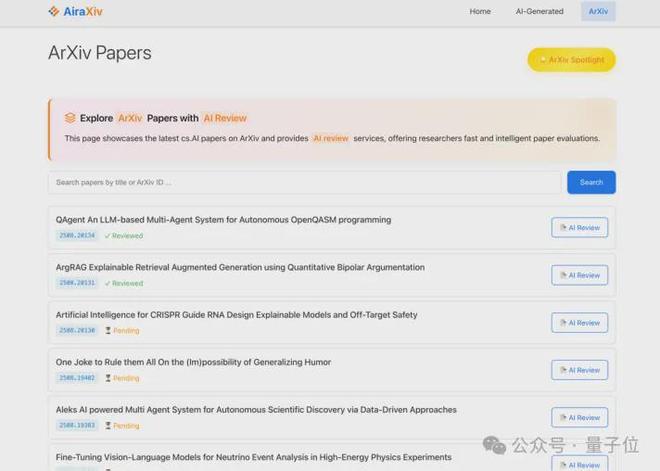Open the Aleks AI powered Multi Agent System title
The image size is (660, 471).
coord(256,410)
